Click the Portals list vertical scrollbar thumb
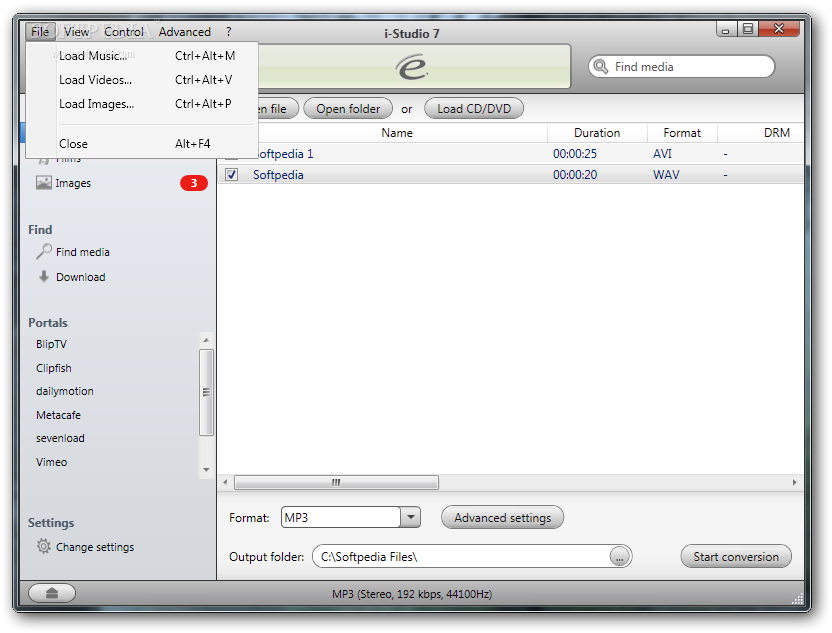Viewport: 832px width, 633px height. click(206, 392)
